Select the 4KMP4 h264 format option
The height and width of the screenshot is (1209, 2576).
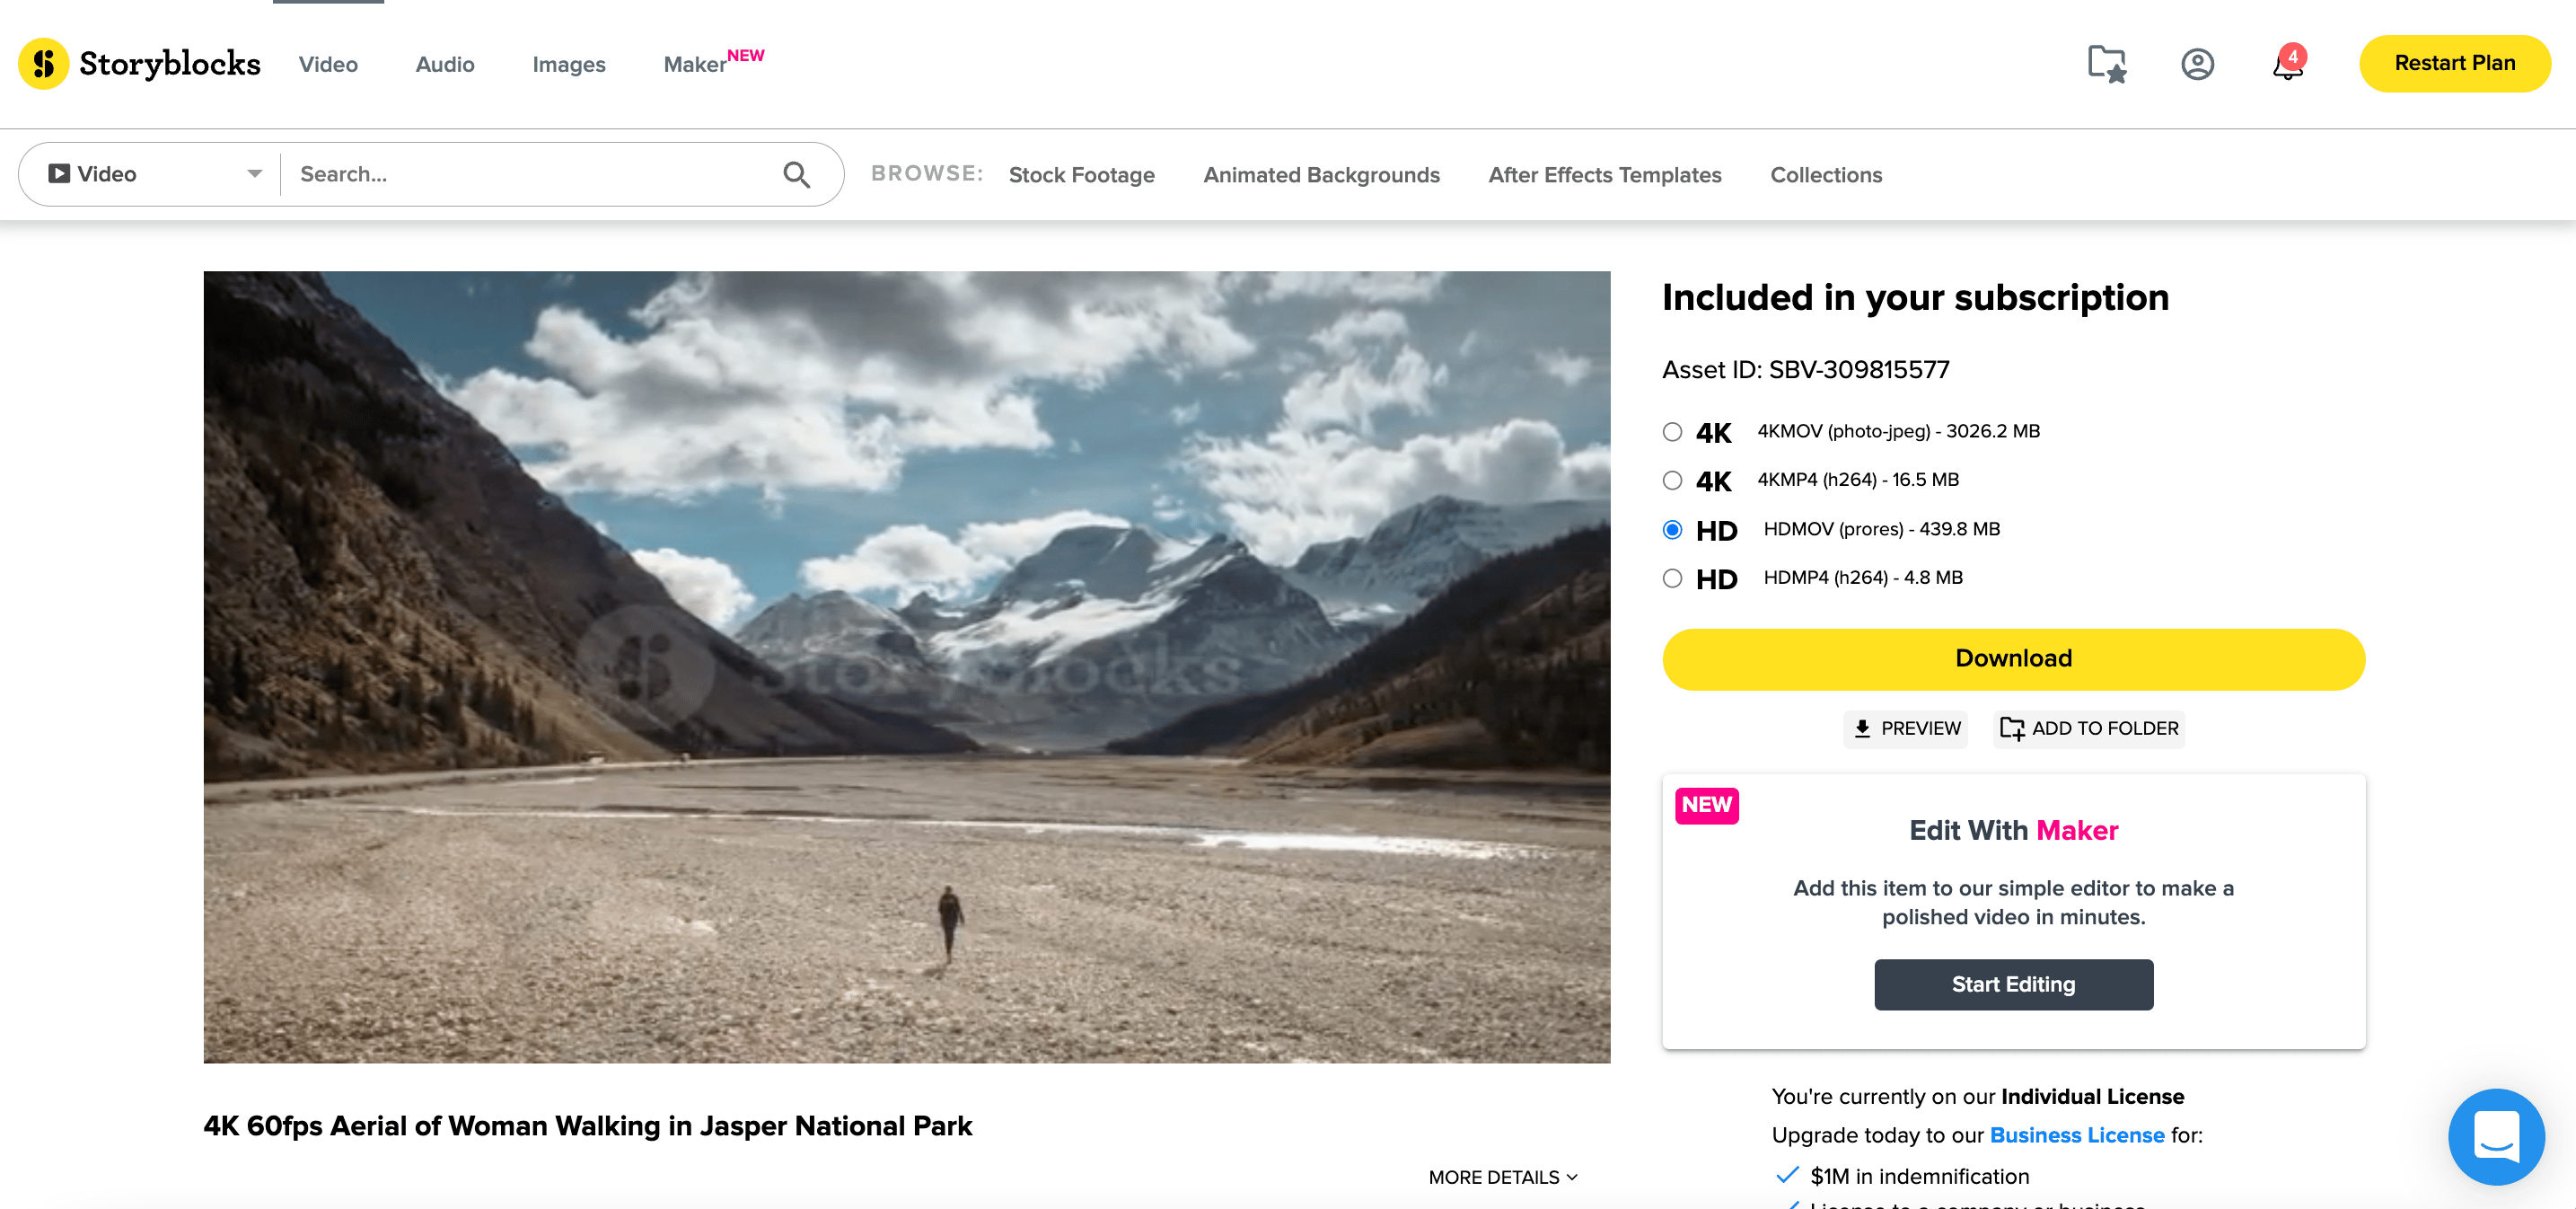coord(1672,480)
